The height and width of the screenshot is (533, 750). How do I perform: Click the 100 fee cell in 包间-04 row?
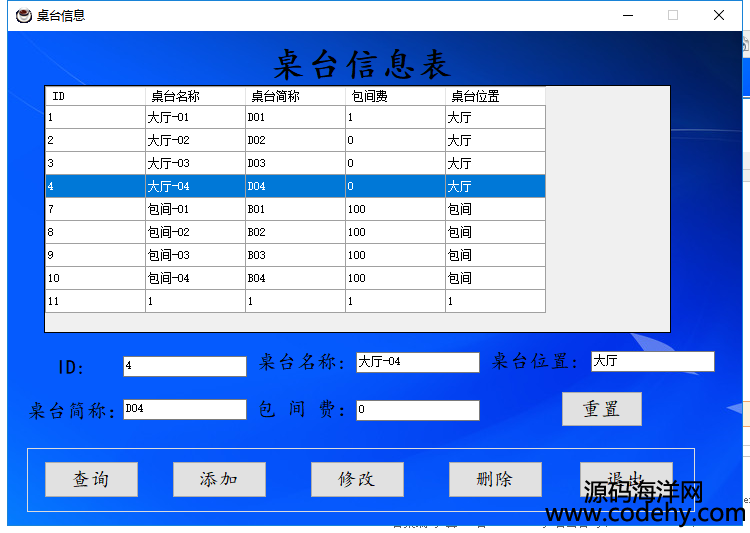395,278
